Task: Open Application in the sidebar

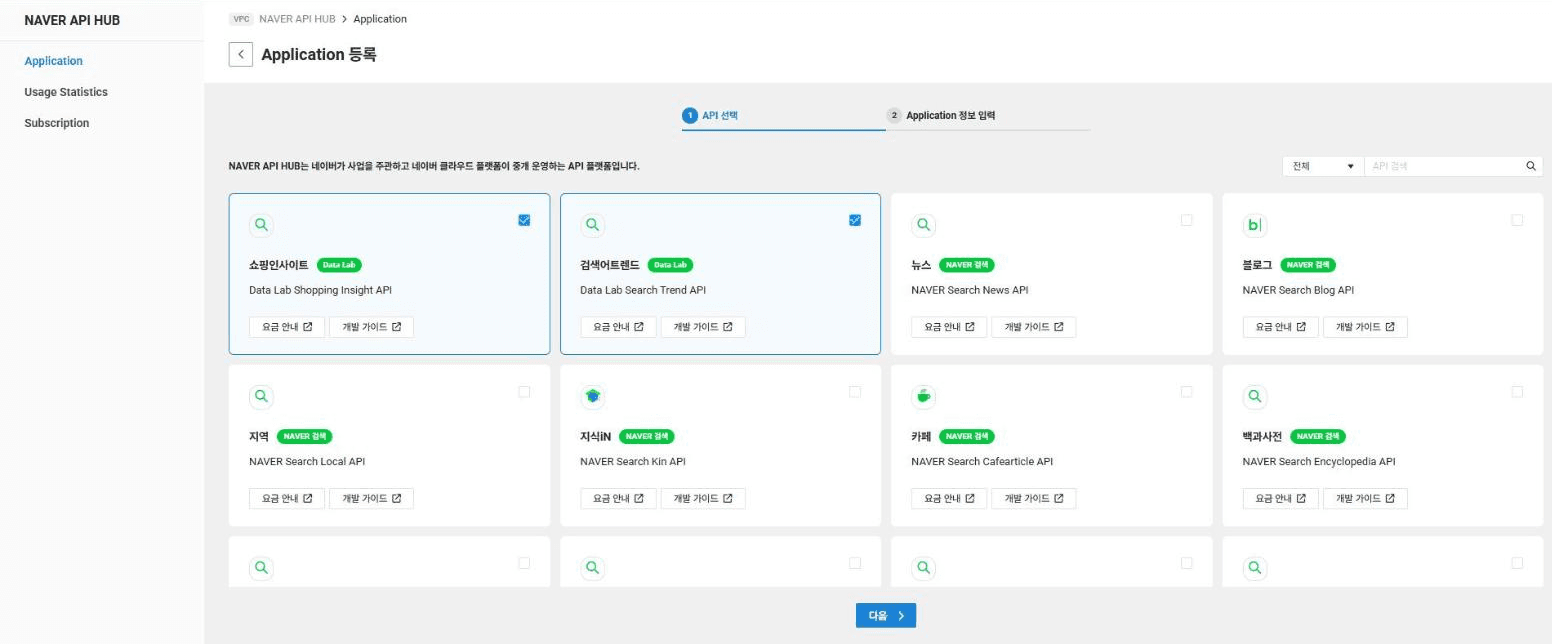Action: pos(53,61)
